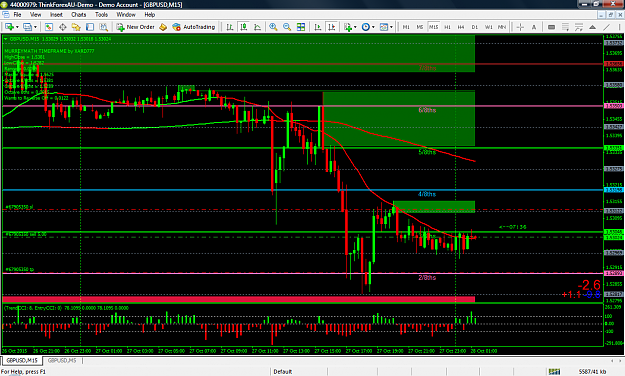625x376 pixels.
Task: Click the blue 4/8ths Murrey level line
Action: (x=303, y=190)
